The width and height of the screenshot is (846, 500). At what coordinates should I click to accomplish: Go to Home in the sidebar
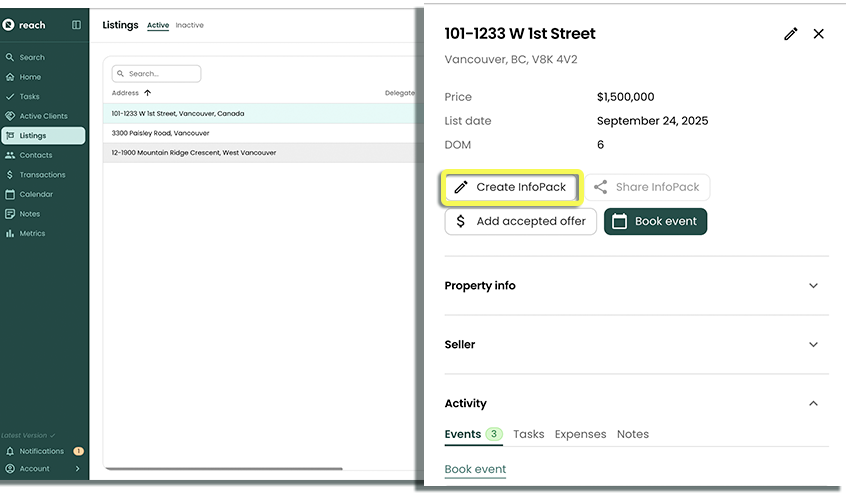coord(30,77)
